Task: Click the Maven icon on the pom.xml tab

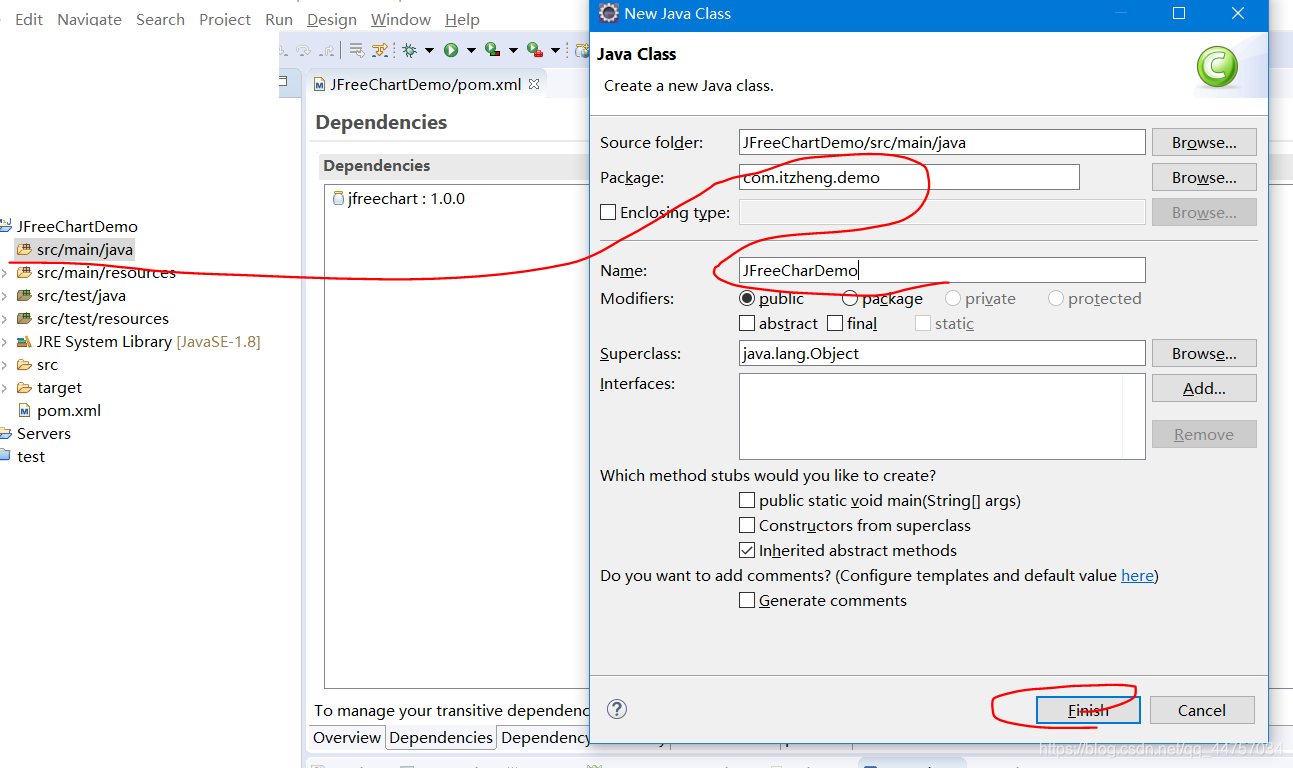Action: 319,84
